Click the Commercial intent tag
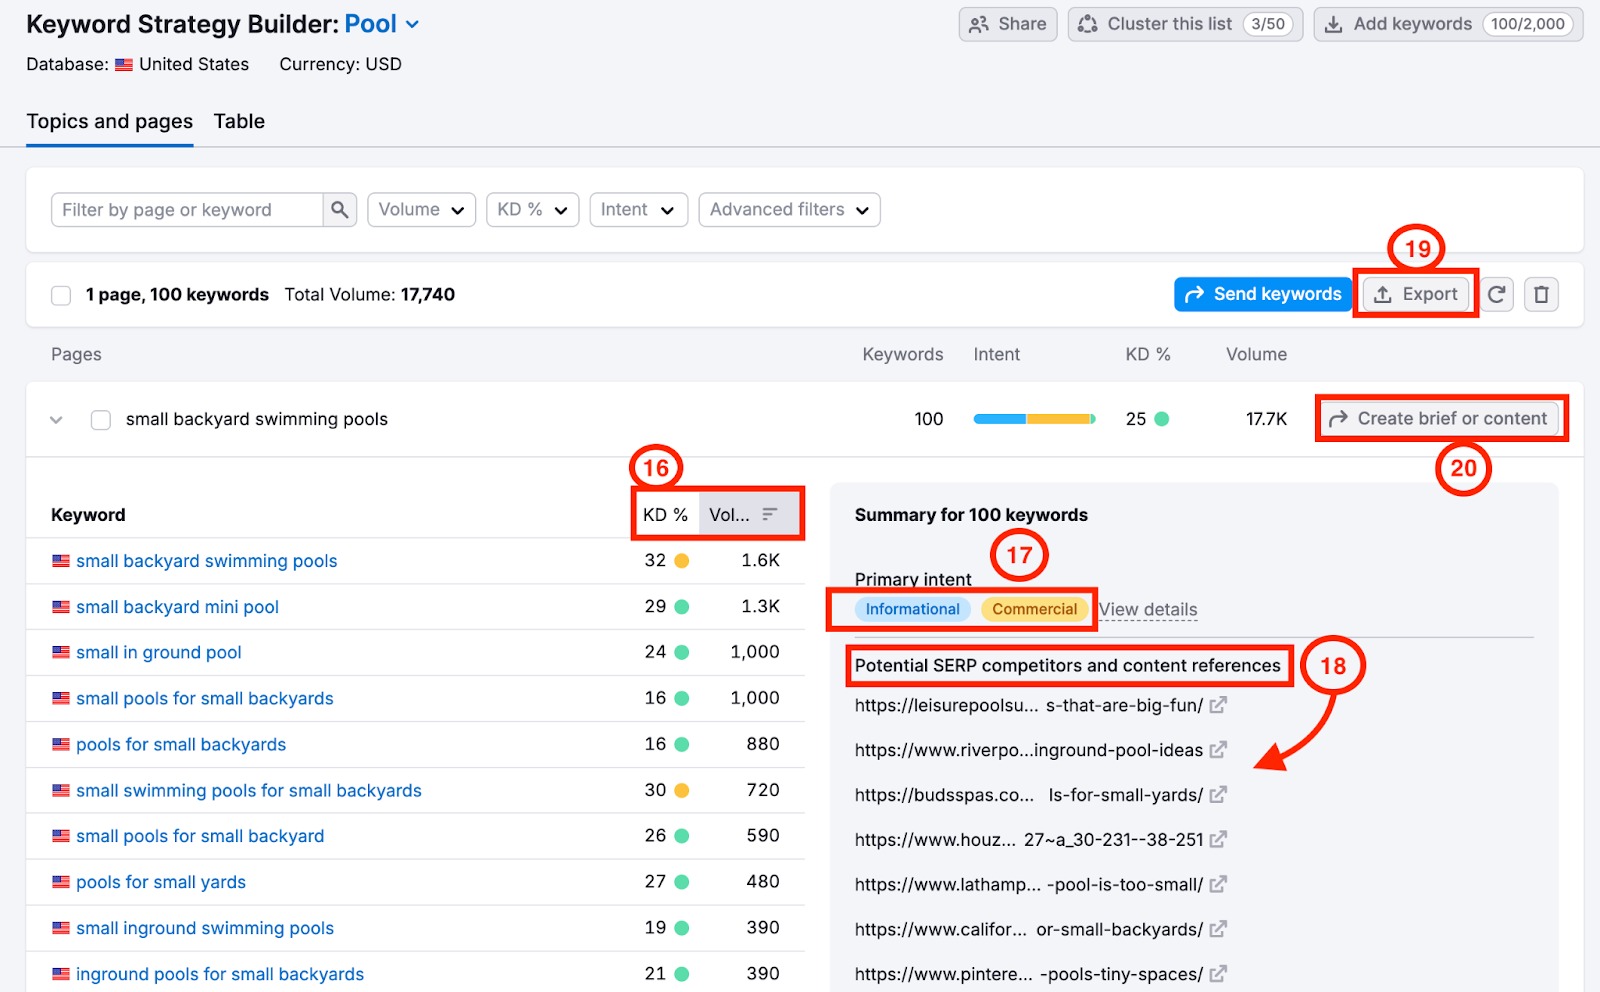Viewport: 1600px width, 992px height. click(x=1035, y=609)
